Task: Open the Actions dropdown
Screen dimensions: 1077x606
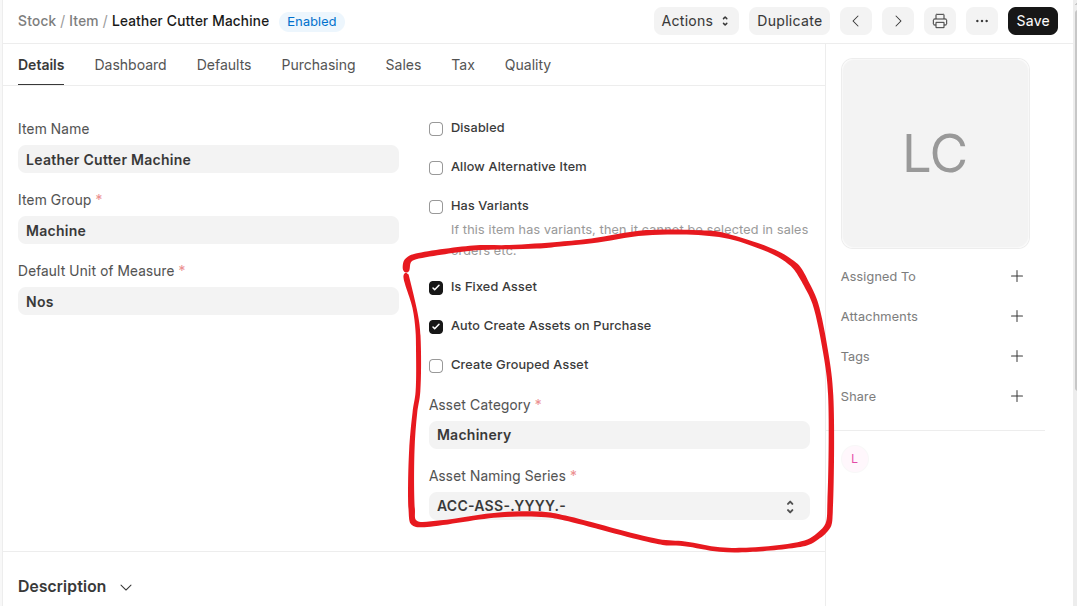Action: pos(697,21)
